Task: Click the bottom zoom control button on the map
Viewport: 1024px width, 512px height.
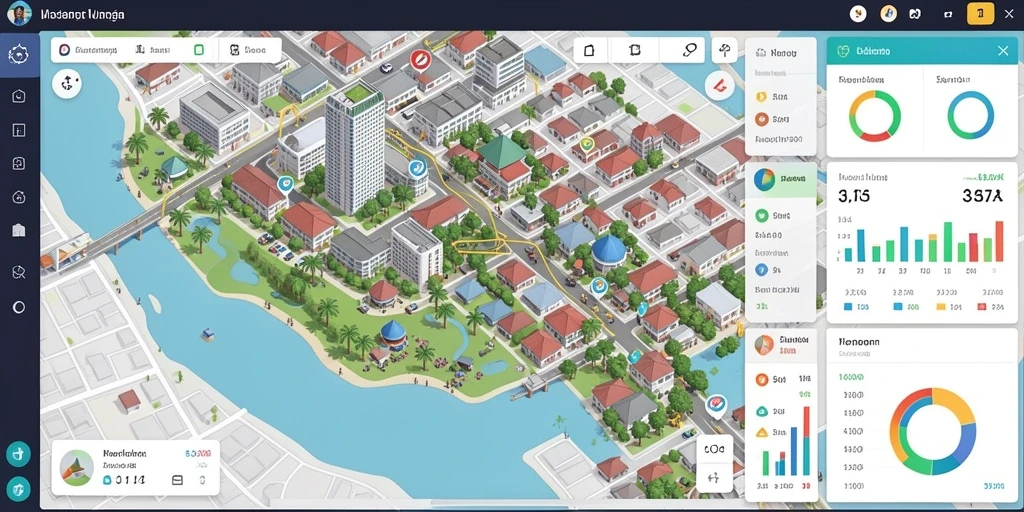Action: click(714, 477)
